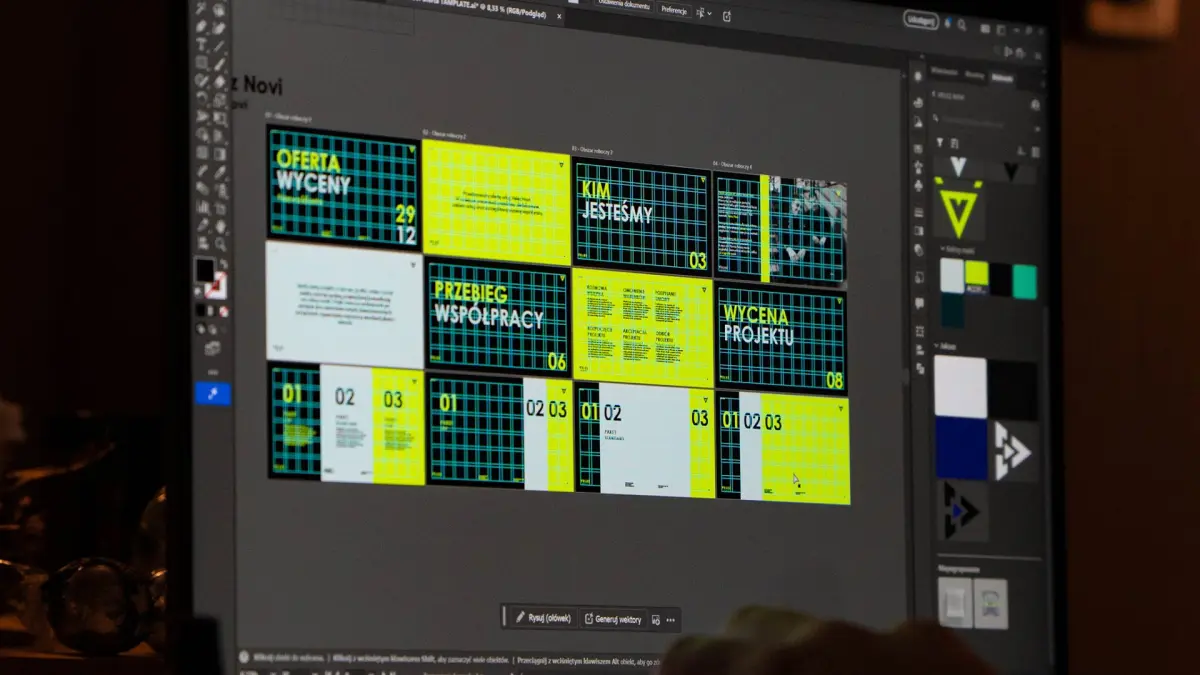Select the Rectangle tool

(202, 62)
